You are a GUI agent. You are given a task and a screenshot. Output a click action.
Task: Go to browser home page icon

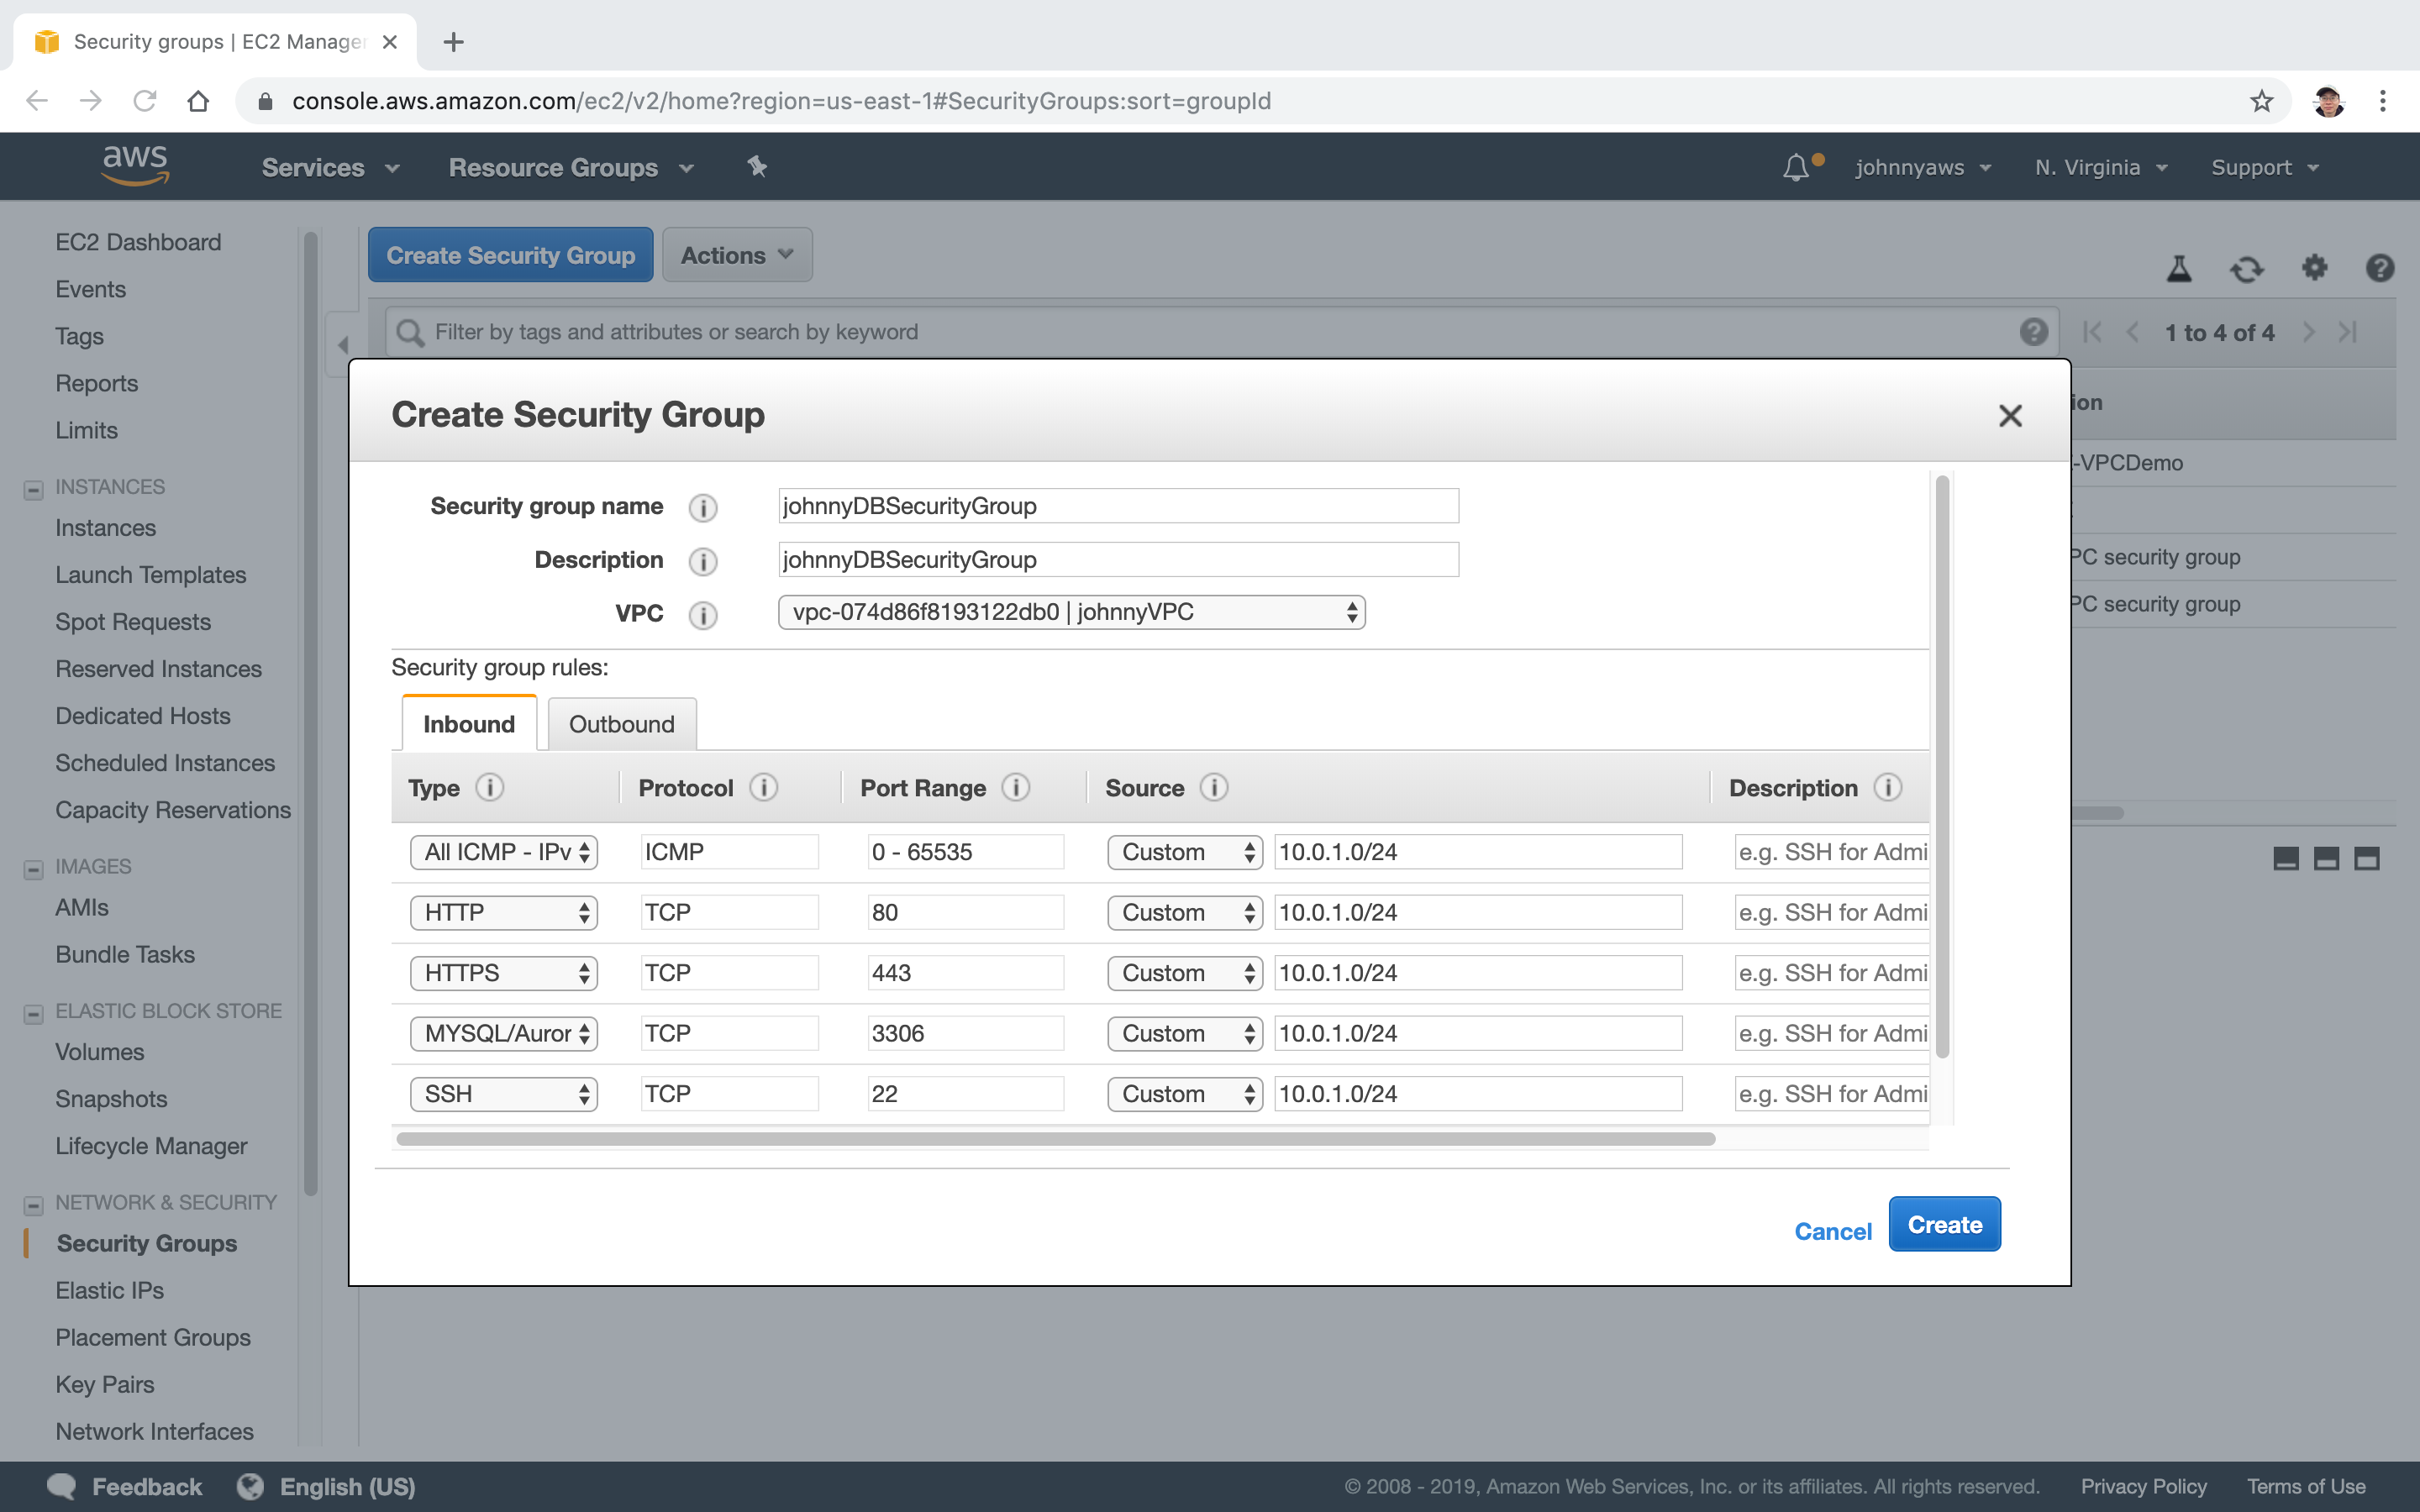pyautogui.click(x=198, y=101)
